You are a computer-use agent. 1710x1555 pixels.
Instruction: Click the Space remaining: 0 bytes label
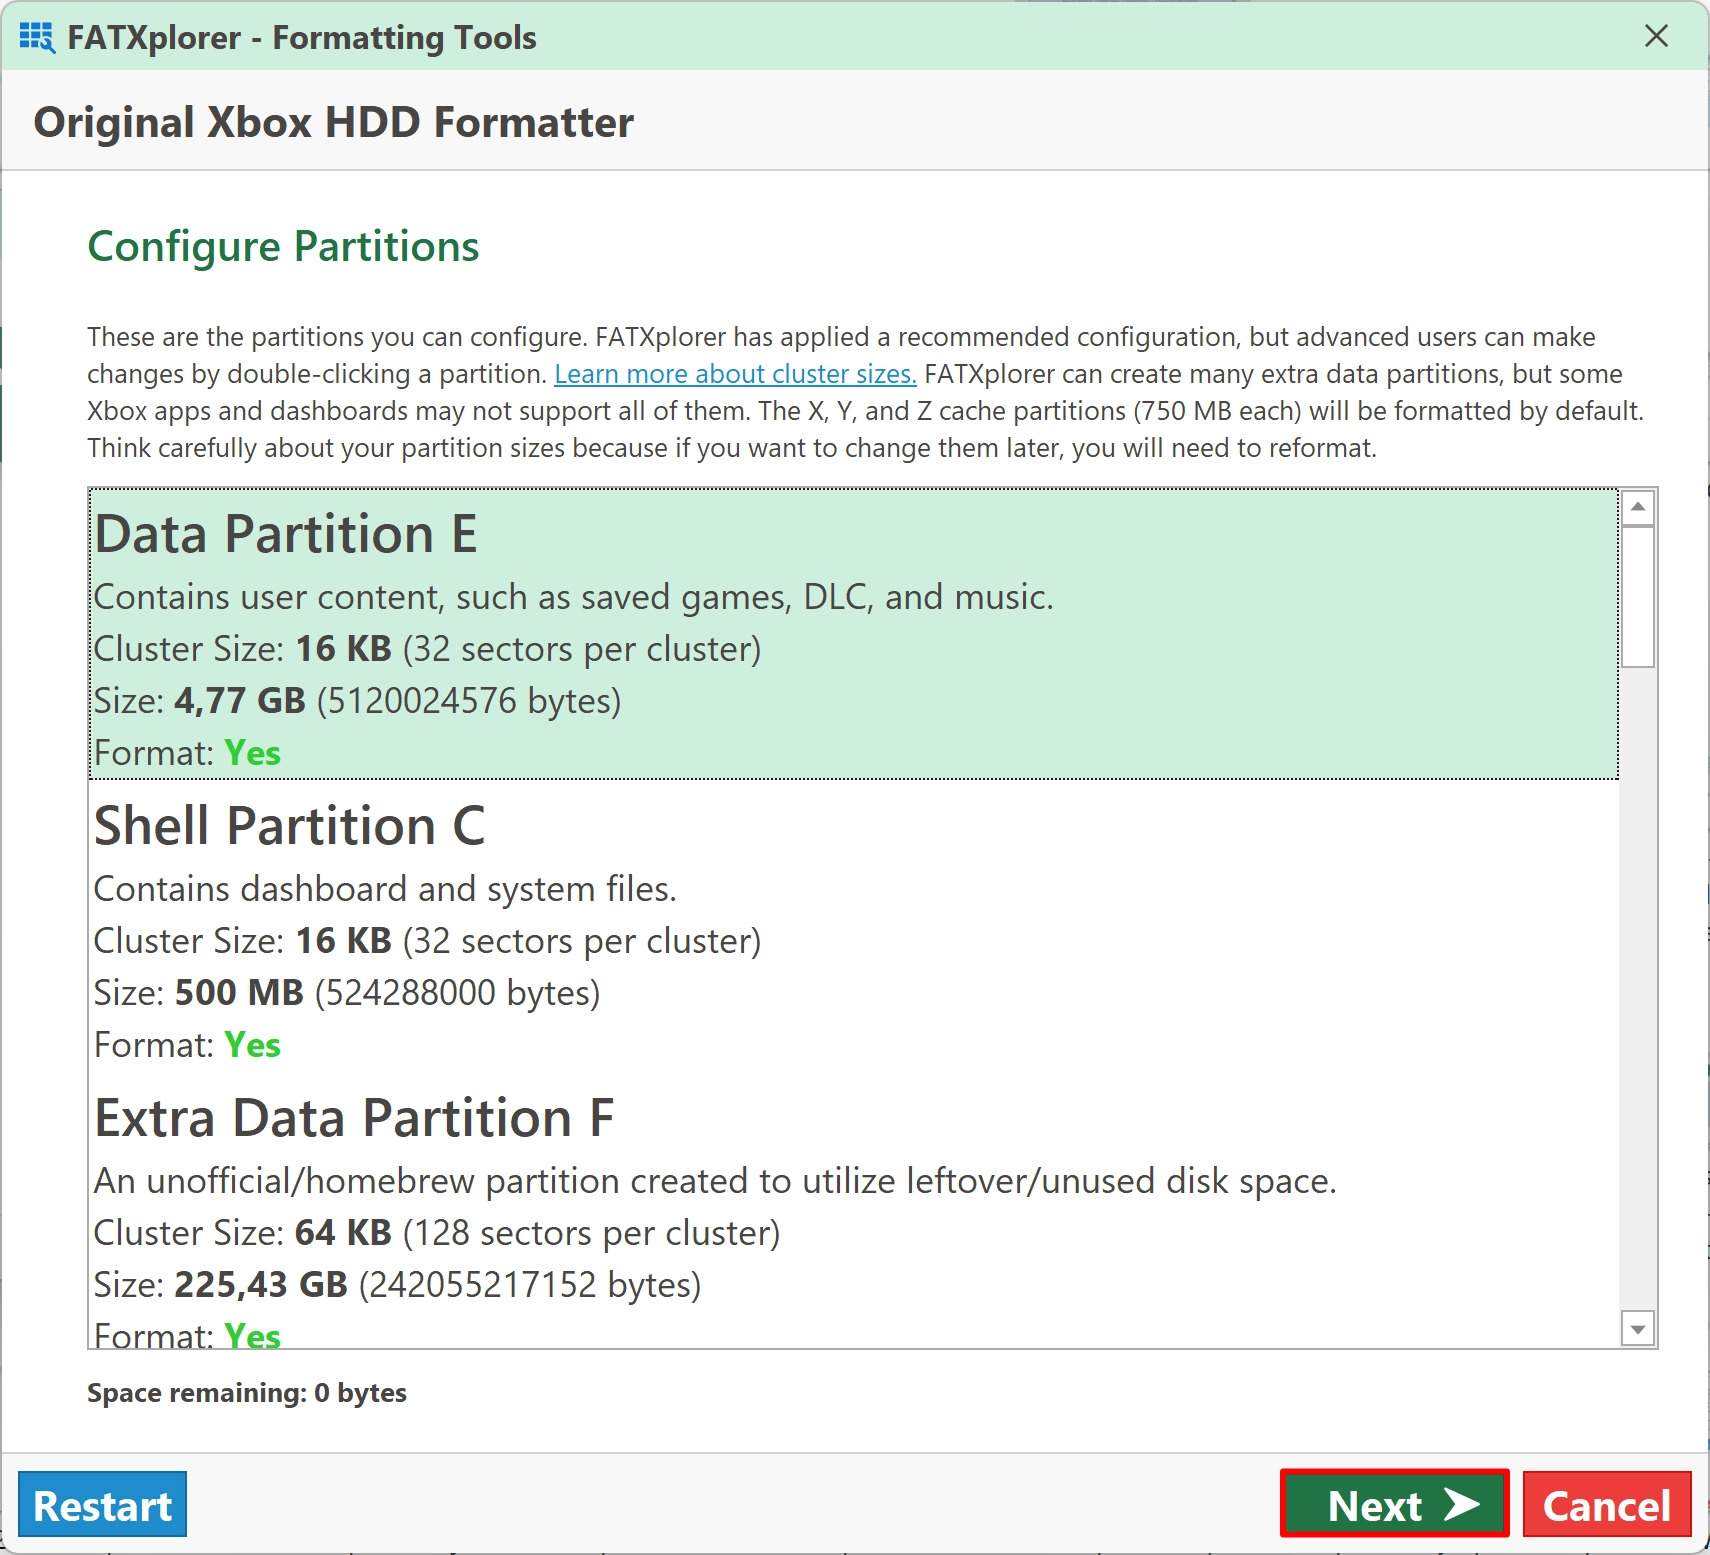point(247,1393)
